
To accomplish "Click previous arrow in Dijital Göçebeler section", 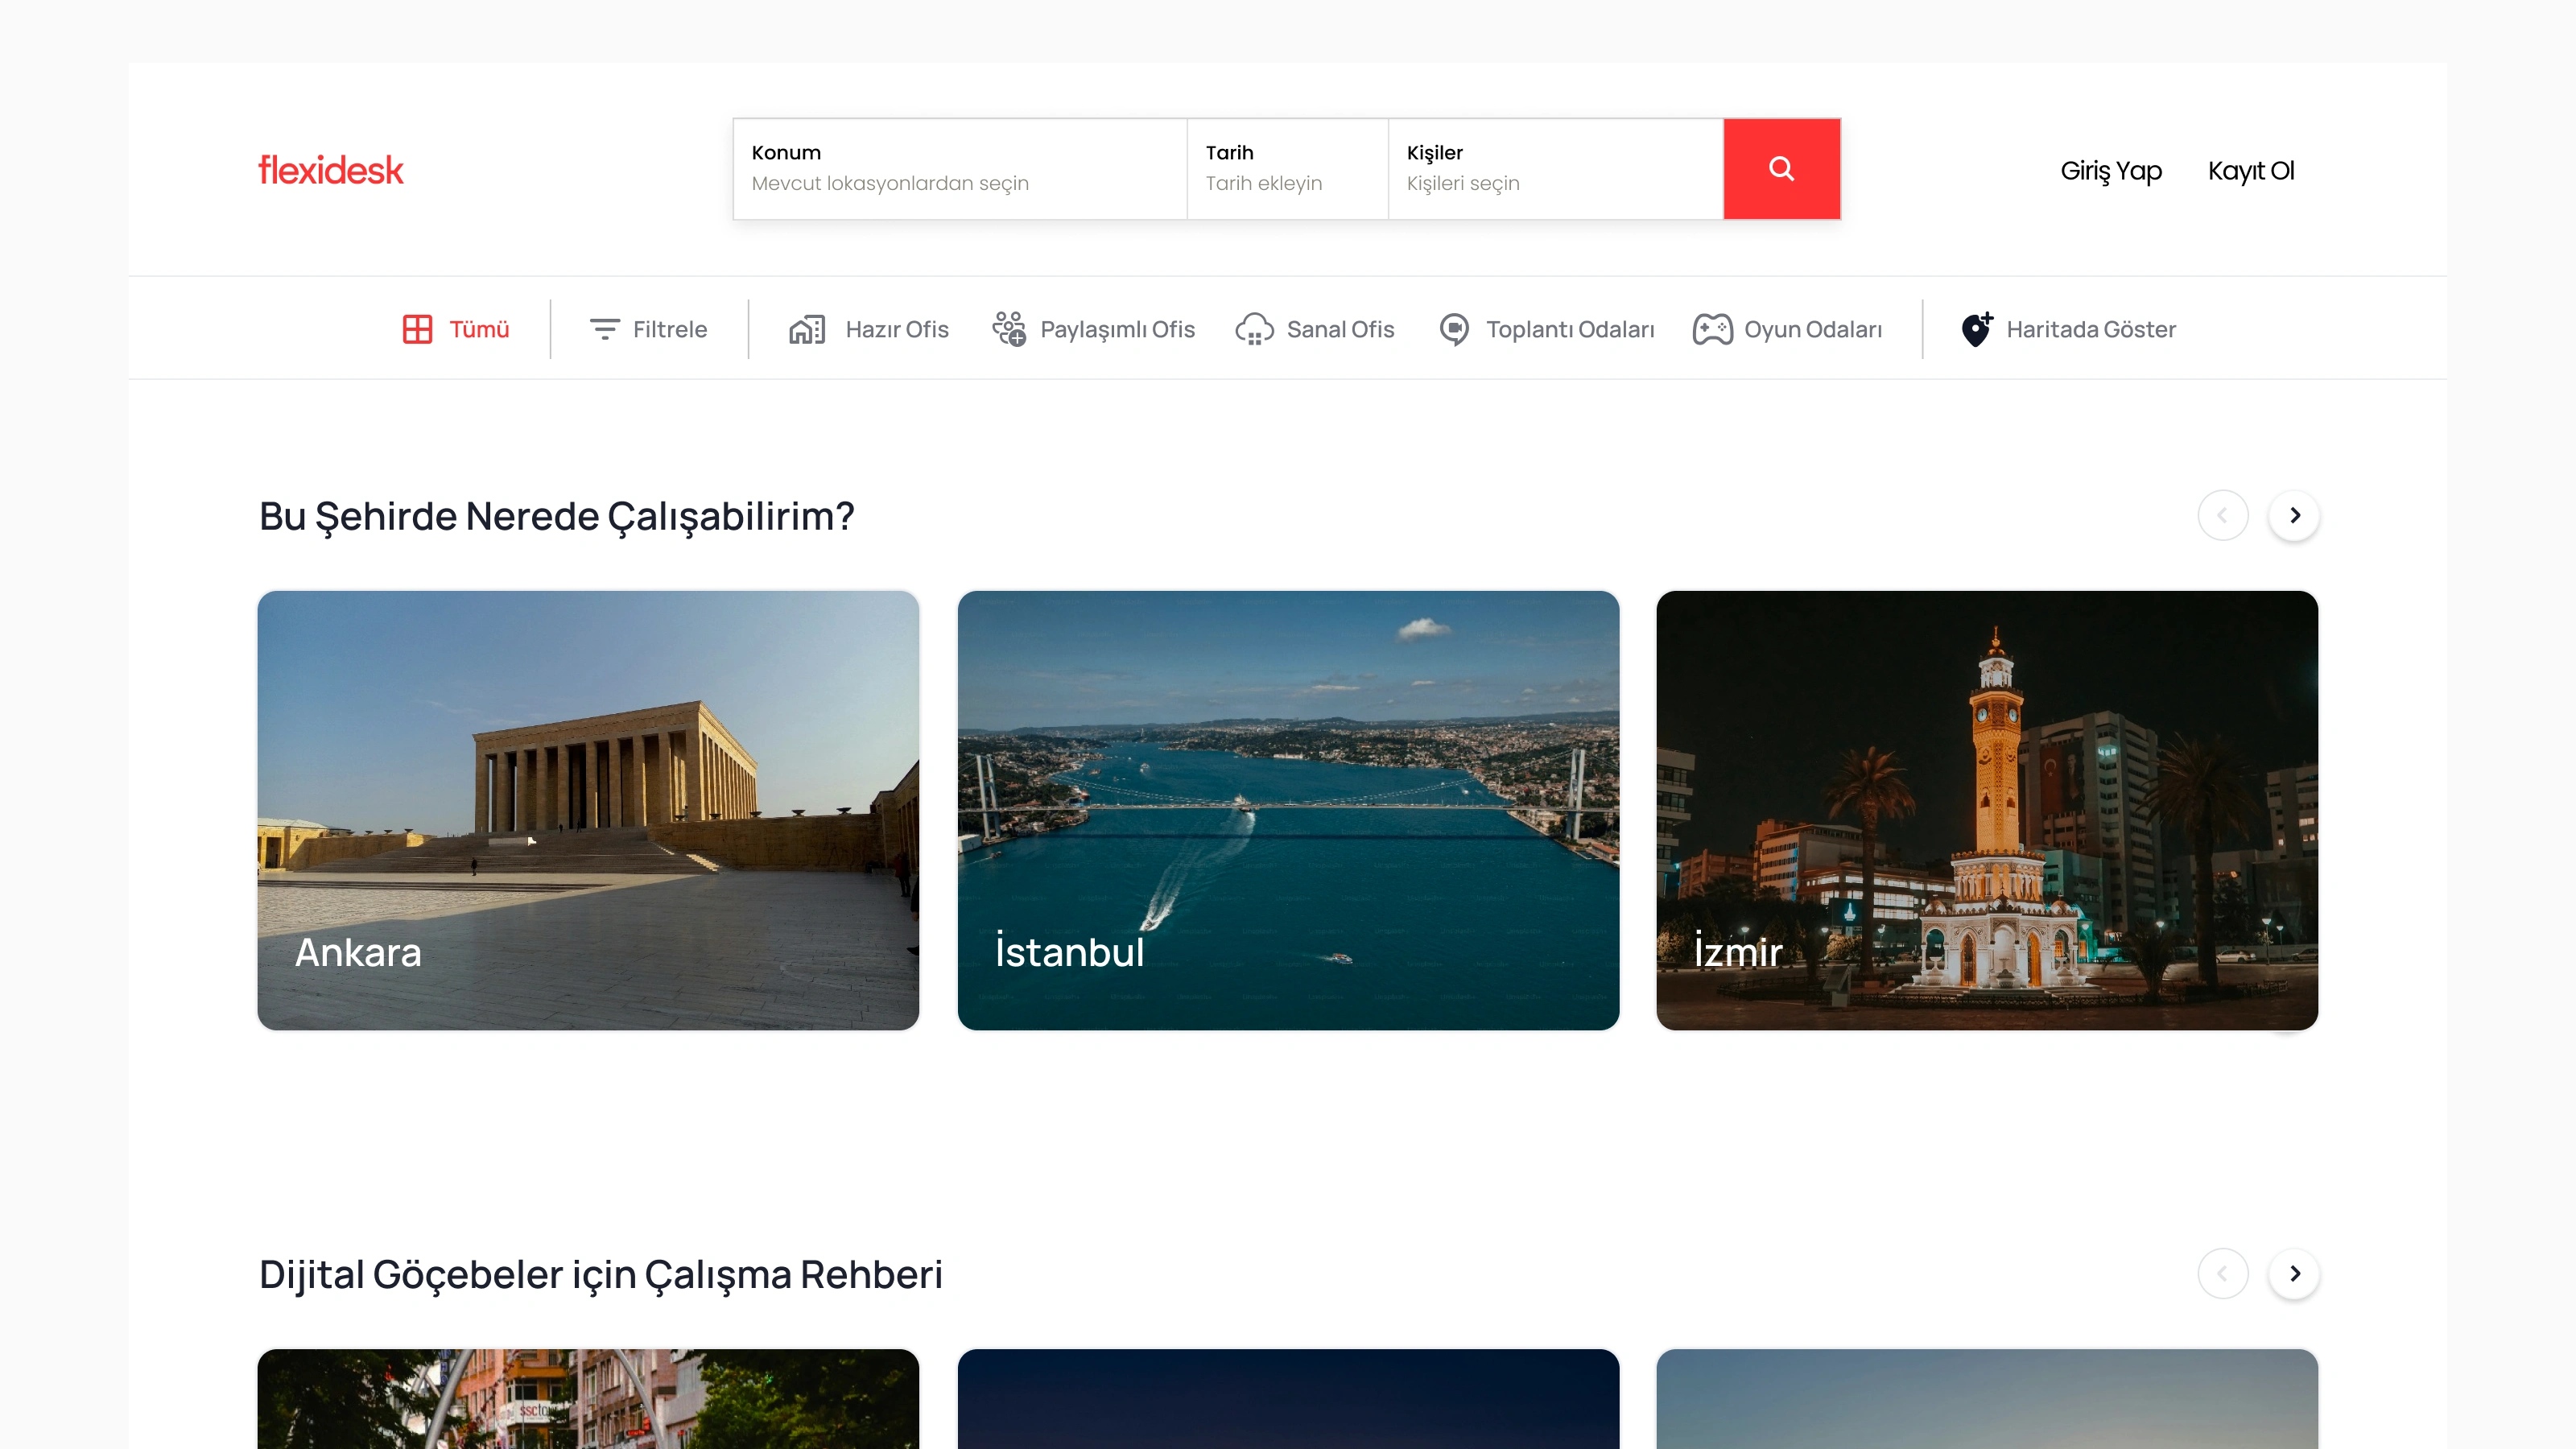I will 2223,1273.
